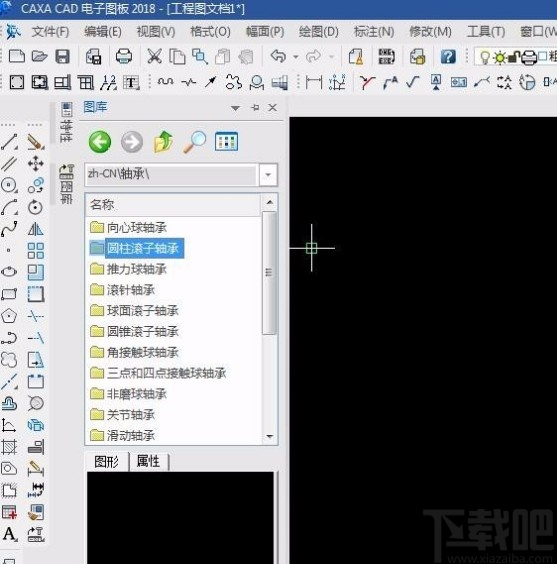Image resolution: width=557 pixels, height=564 pixels.
Task: Save the drawing with the floppy-disk icon
Action: (x=62, y=56)
